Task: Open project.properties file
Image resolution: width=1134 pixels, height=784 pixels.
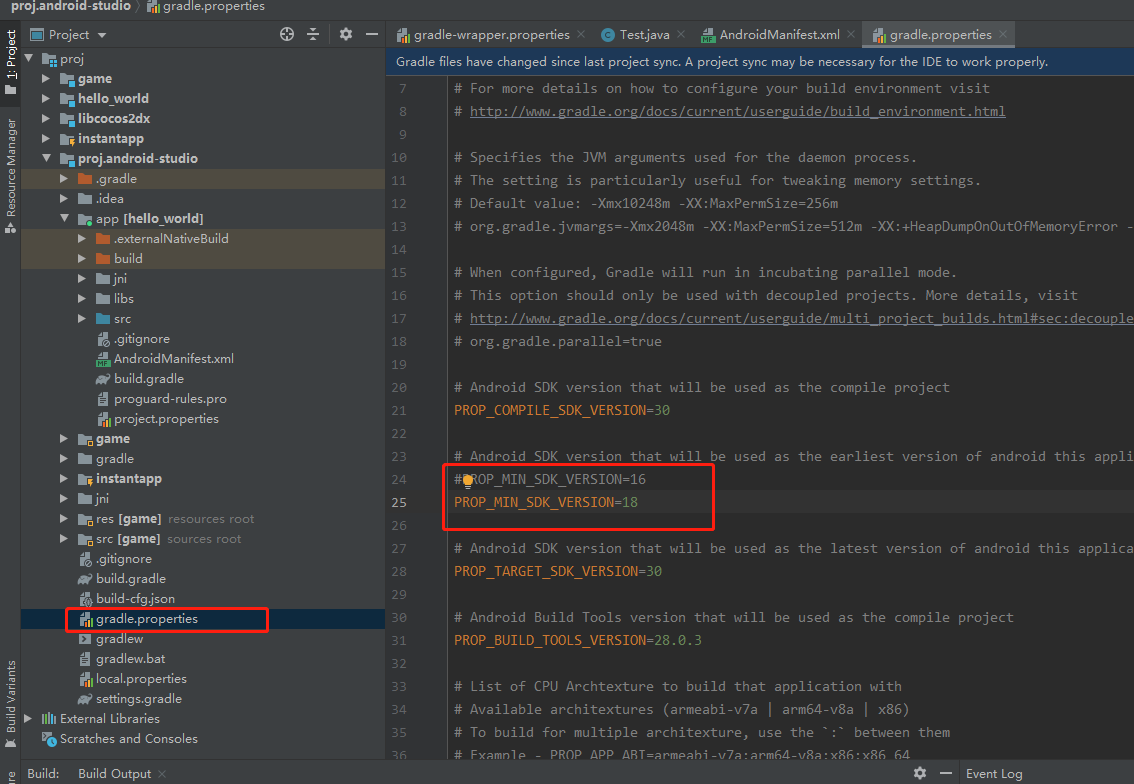Action: pos(166,418)
